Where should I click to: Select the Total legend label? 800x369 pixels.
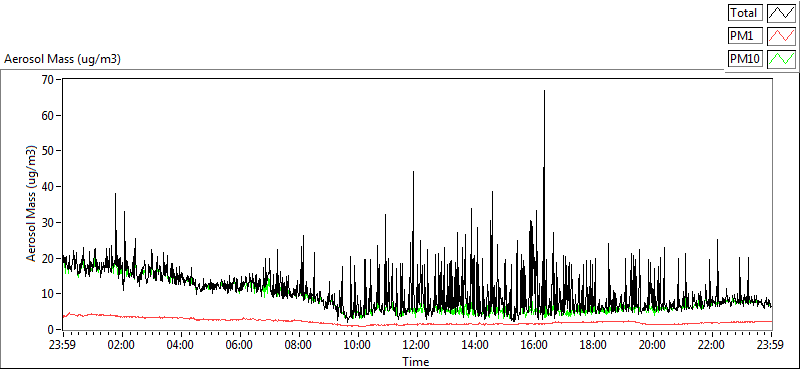pyautogui.click(x=745, y=12)
